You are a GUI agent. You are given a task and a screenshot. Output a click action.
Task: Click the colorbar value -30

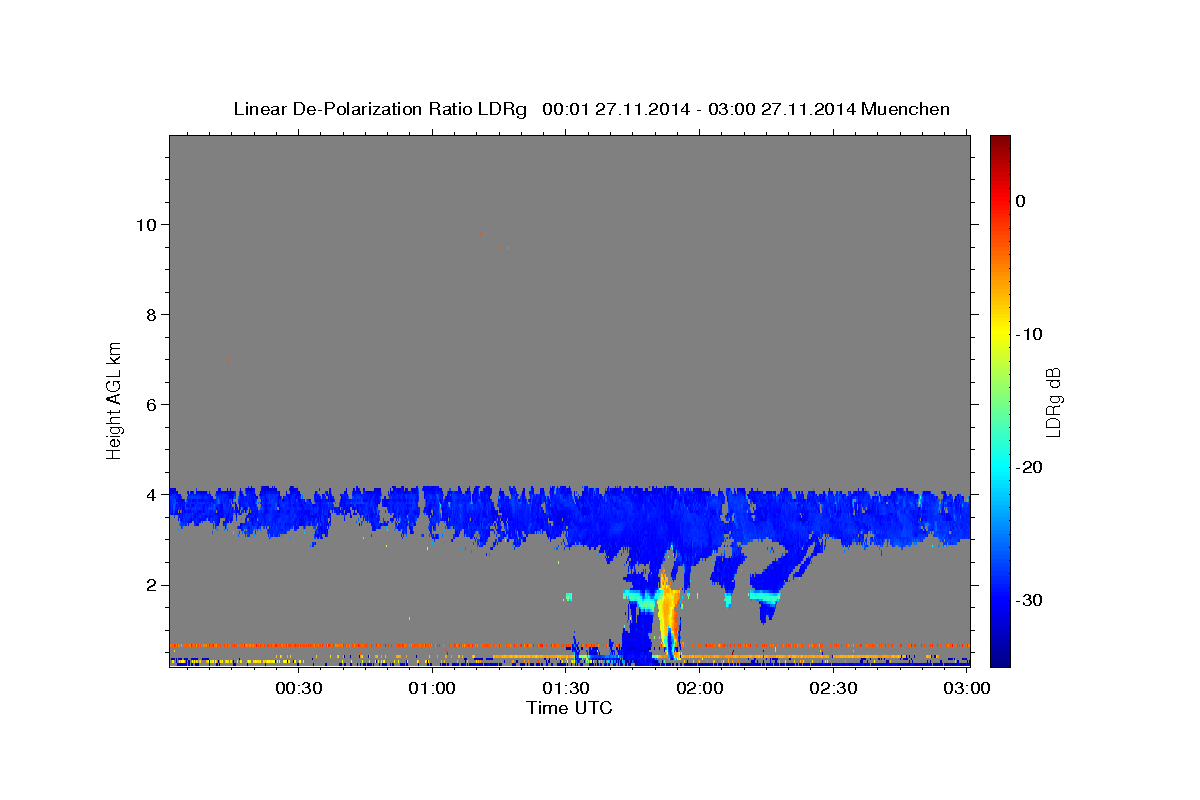tap(1029, 600)
